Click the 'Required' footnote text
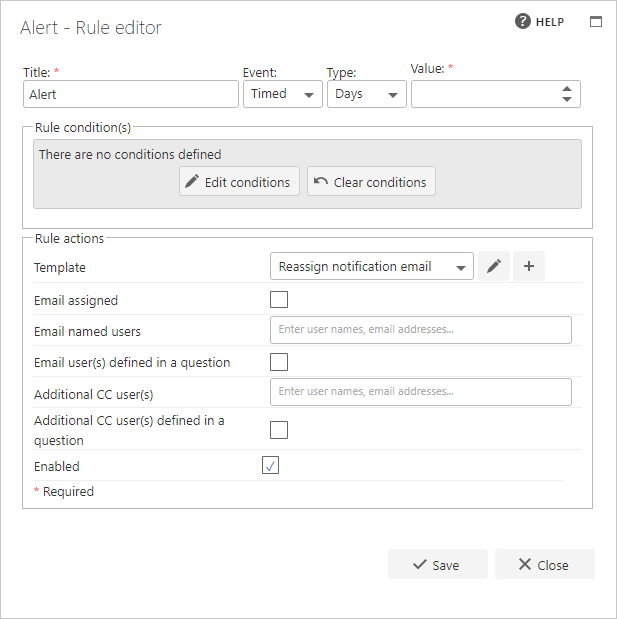Viewport: 617px width, 619px height. (68, 491)
